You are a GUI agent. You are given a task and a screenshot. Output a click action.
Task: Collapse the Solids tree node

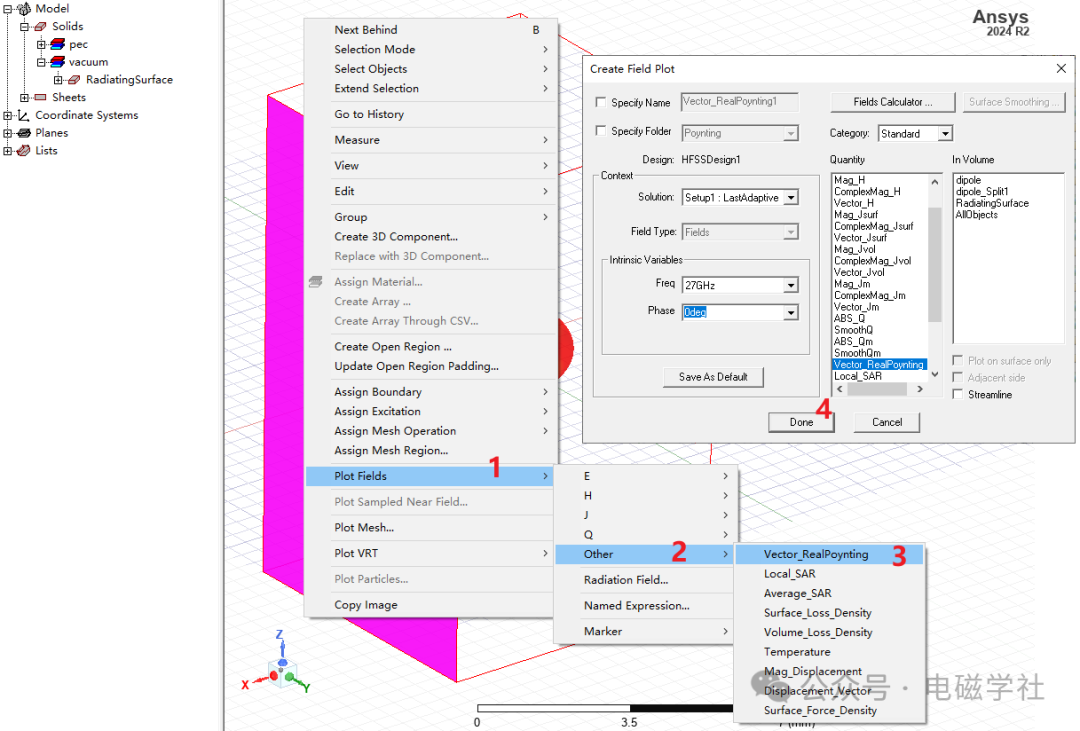(25, 27)
